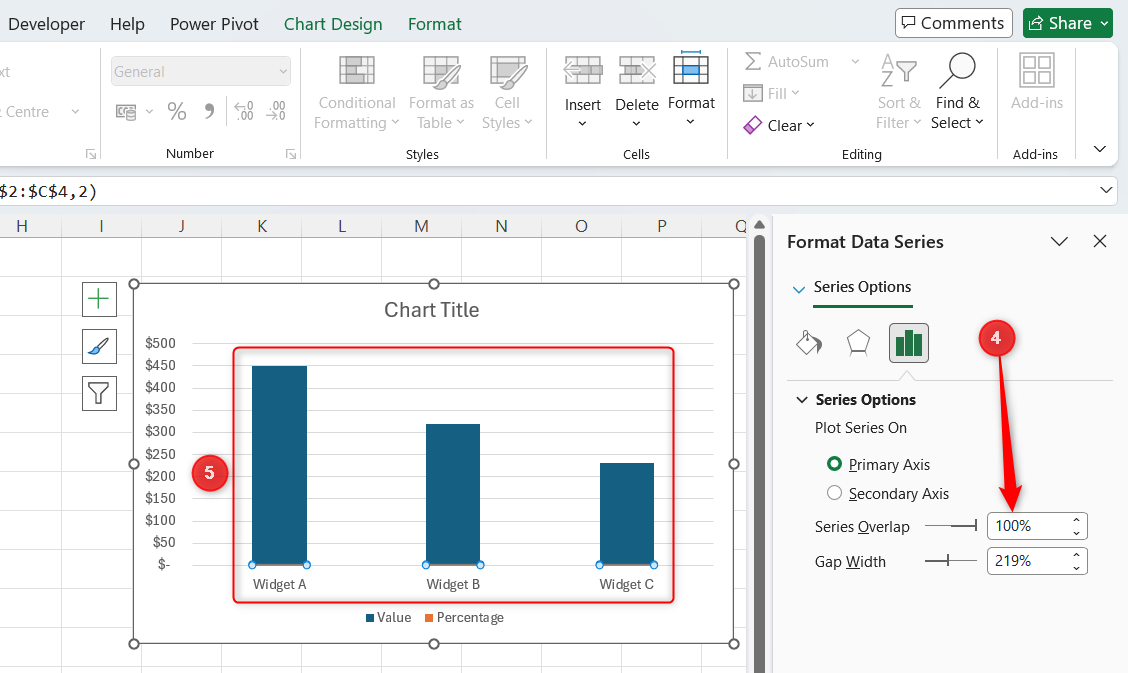Select Series Options bar chart icon
This screenshot has width=1128, height=673.
pyautogui.click(x=909, y=343)
